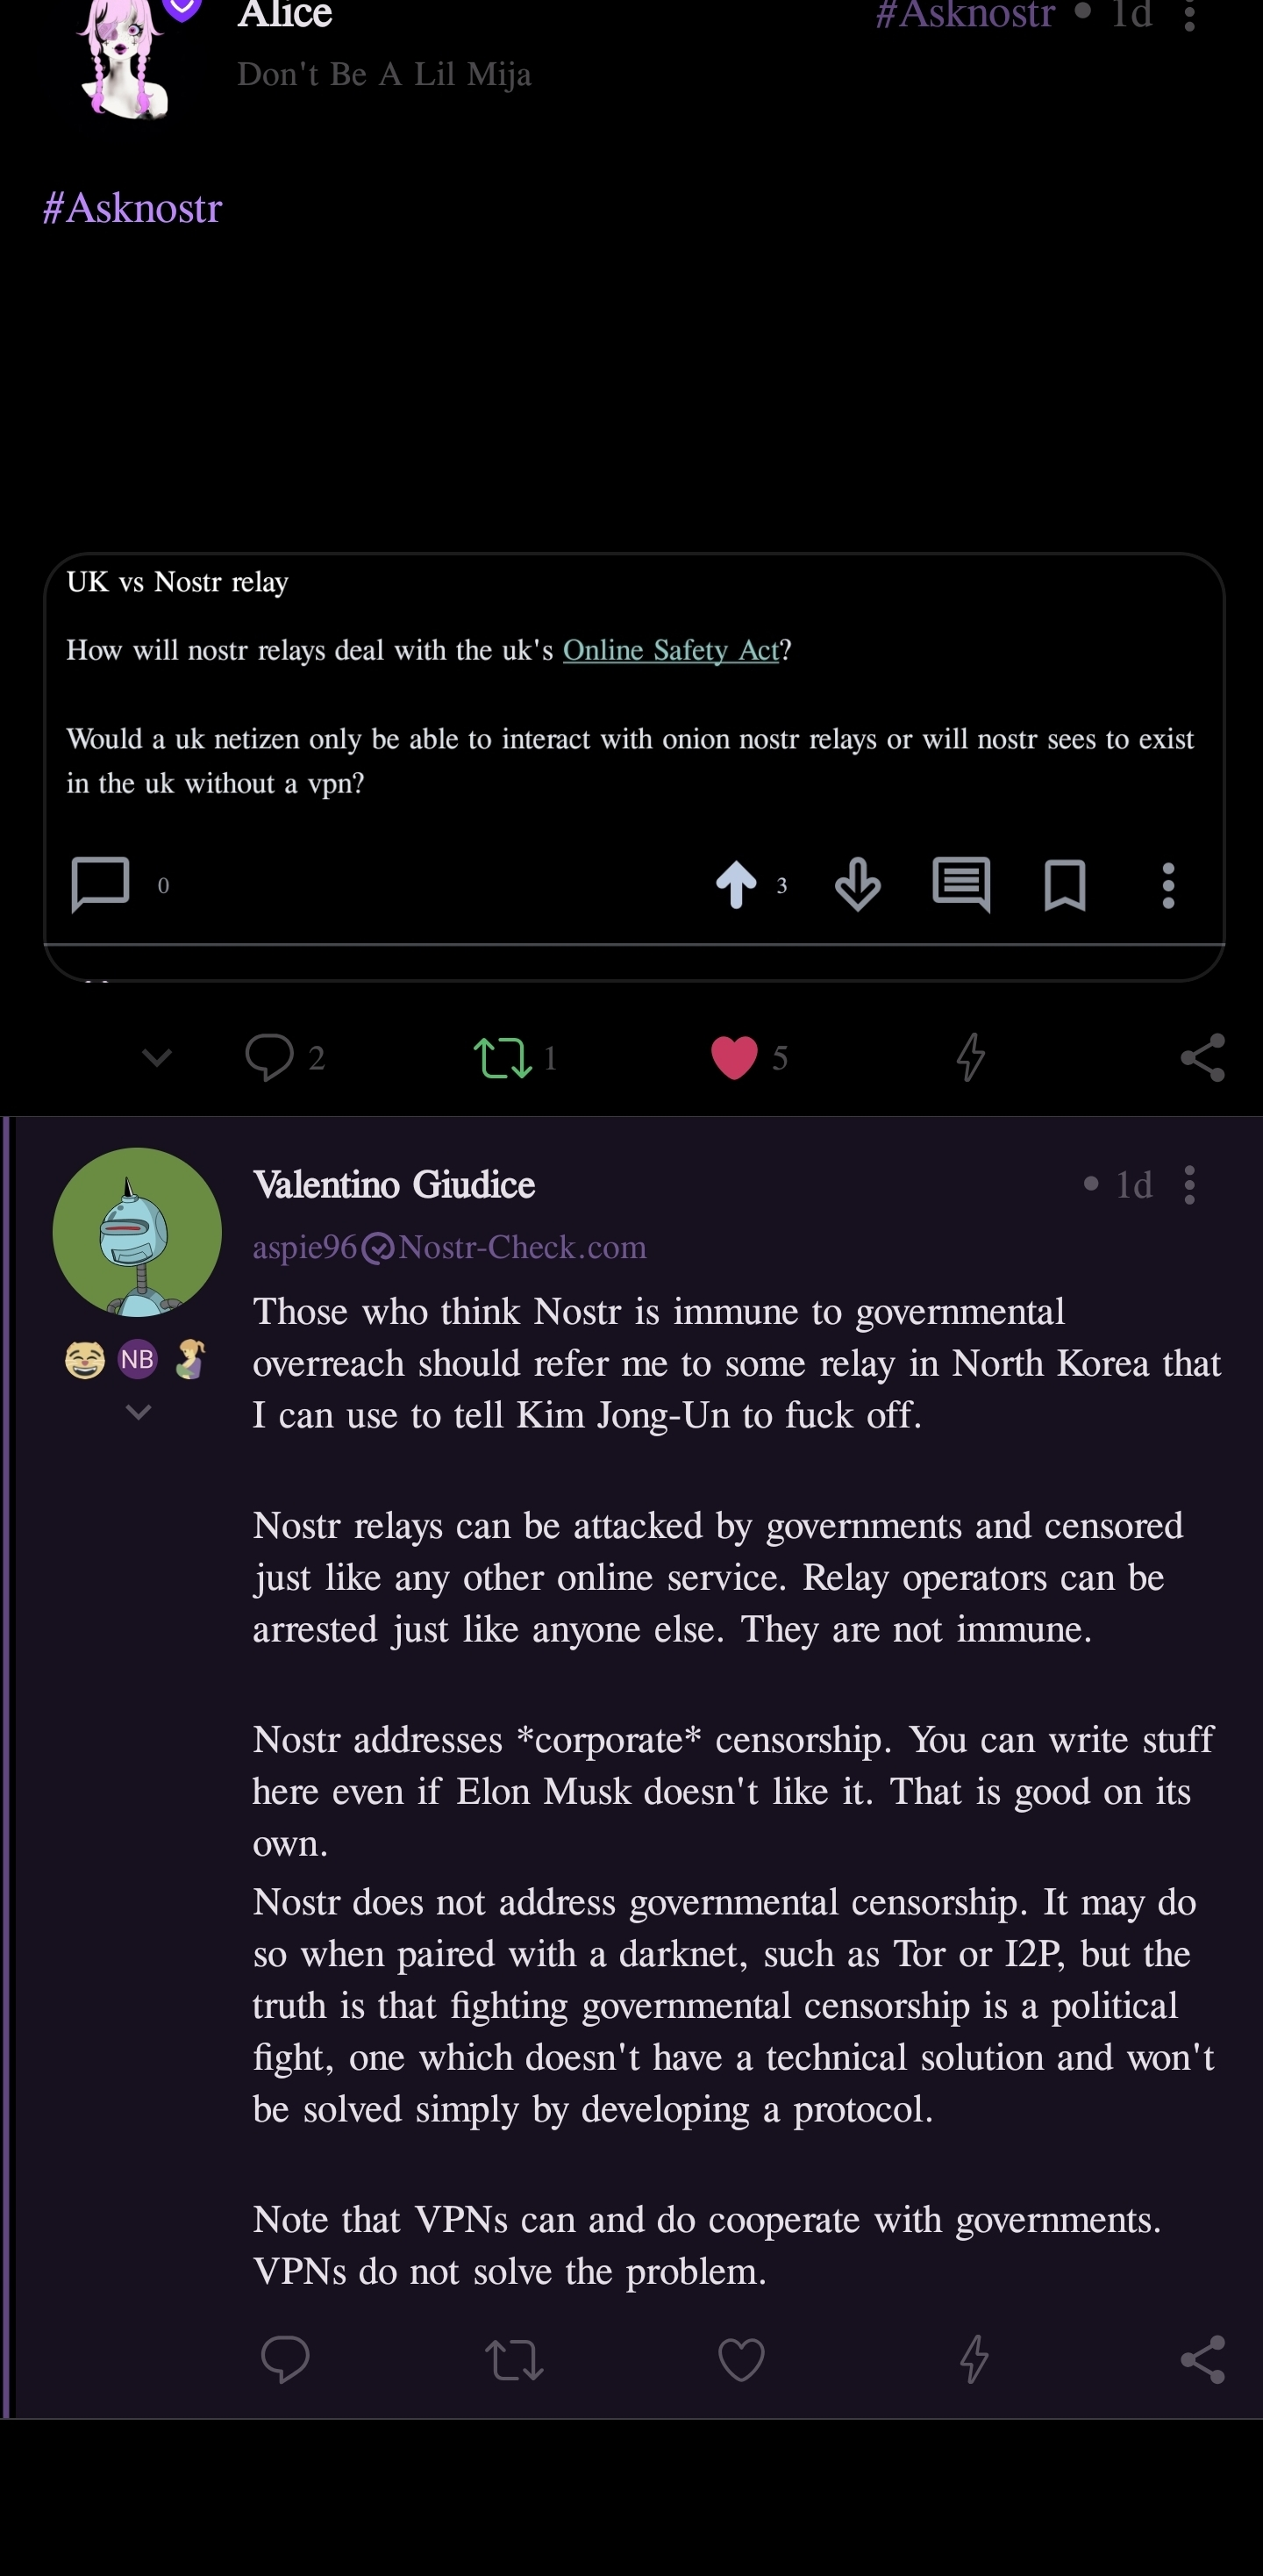
Task: Unlike Alice's post via red heart
Action: tap(734, 1057)
